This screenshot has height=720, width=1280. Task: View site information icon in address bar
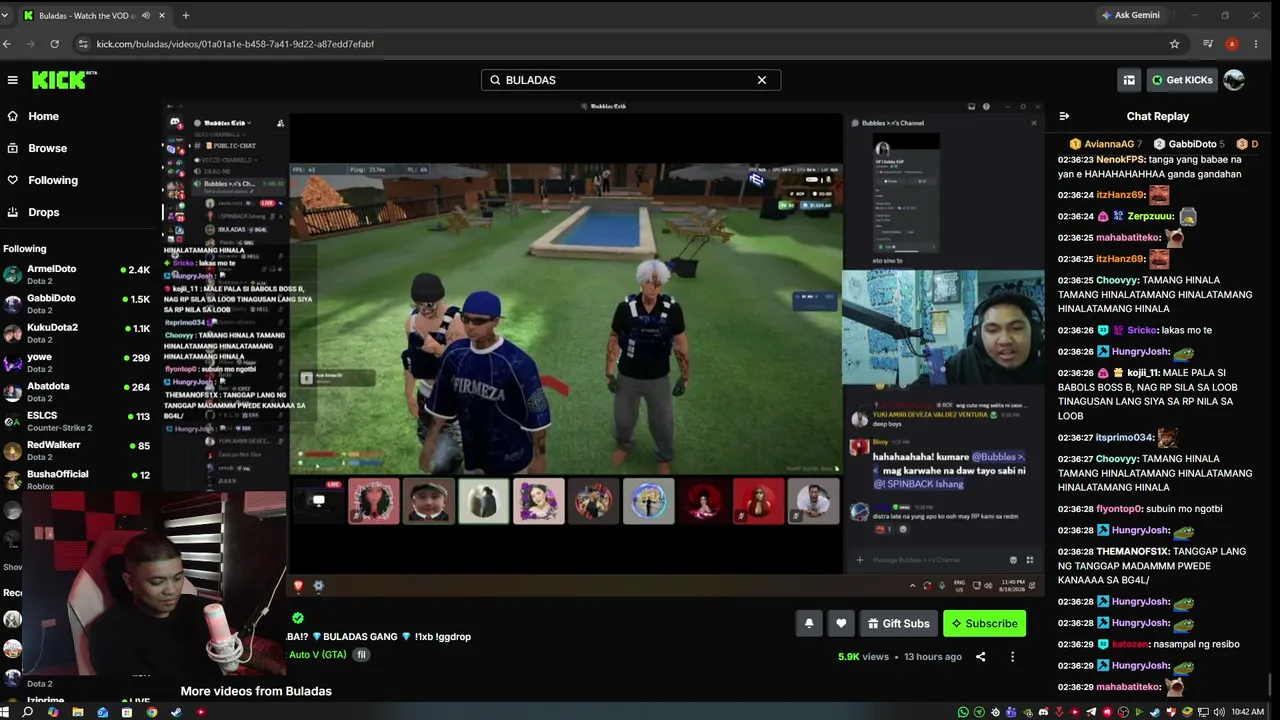[83, 44]
